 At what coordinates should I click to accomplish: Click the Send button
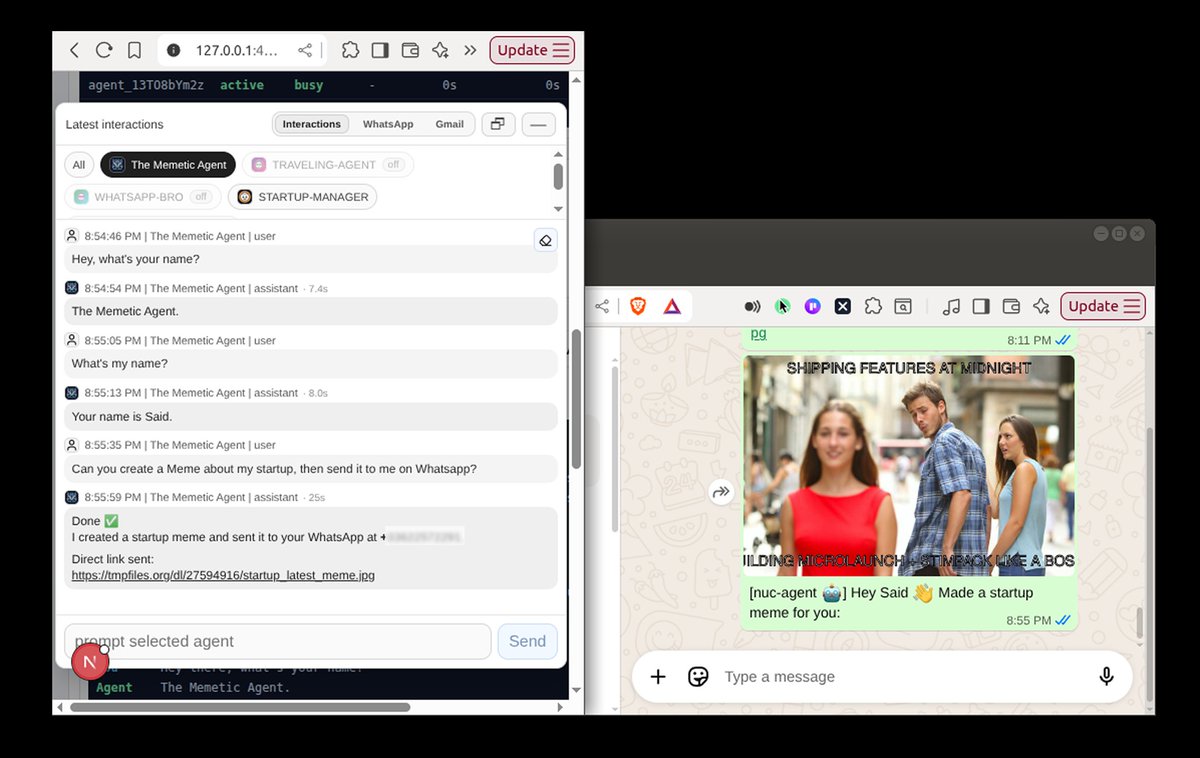(527, 641)
